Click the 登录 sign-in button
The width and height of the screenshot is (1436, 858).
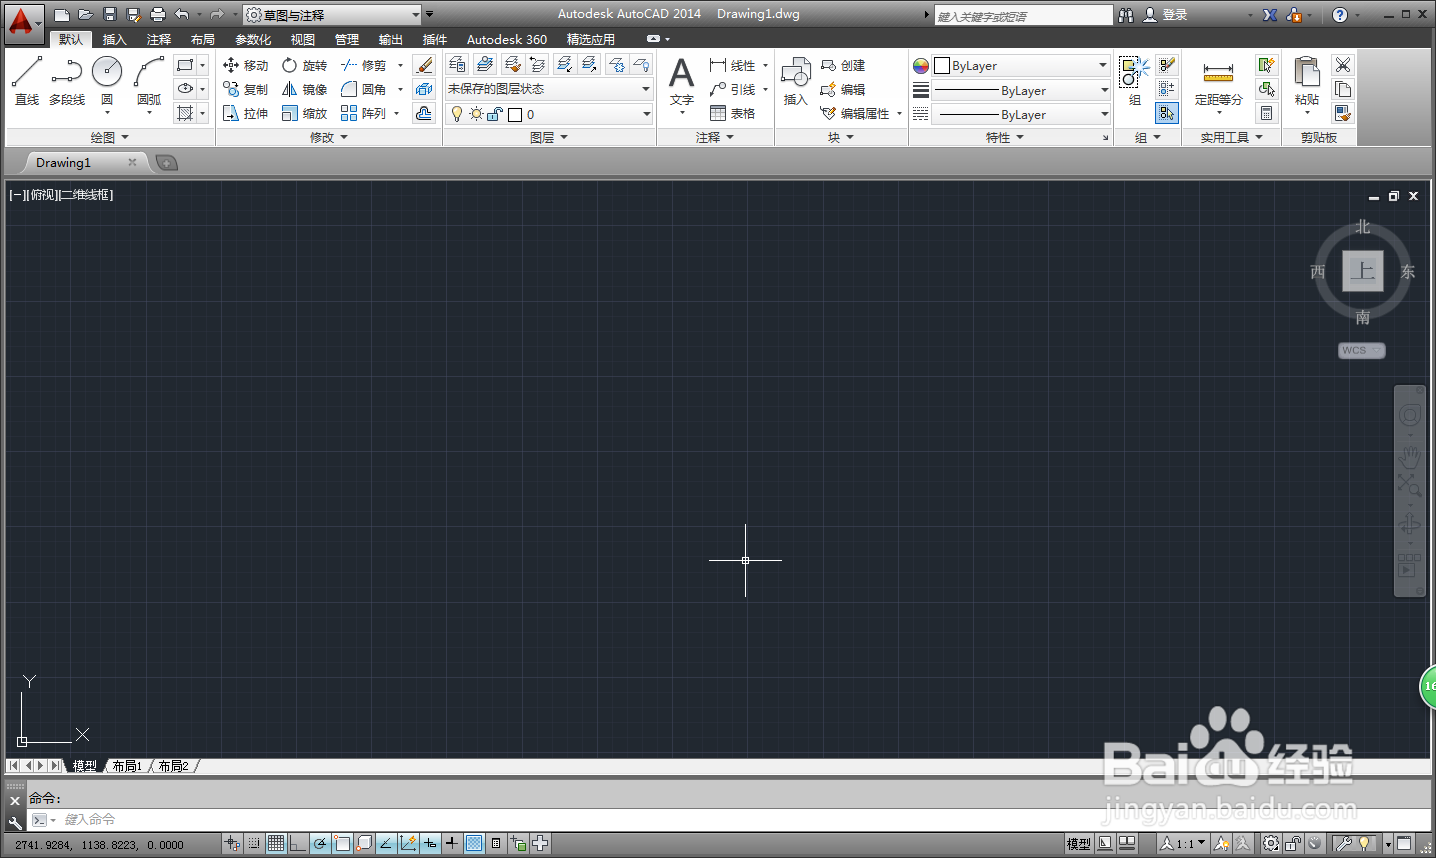1166,15
